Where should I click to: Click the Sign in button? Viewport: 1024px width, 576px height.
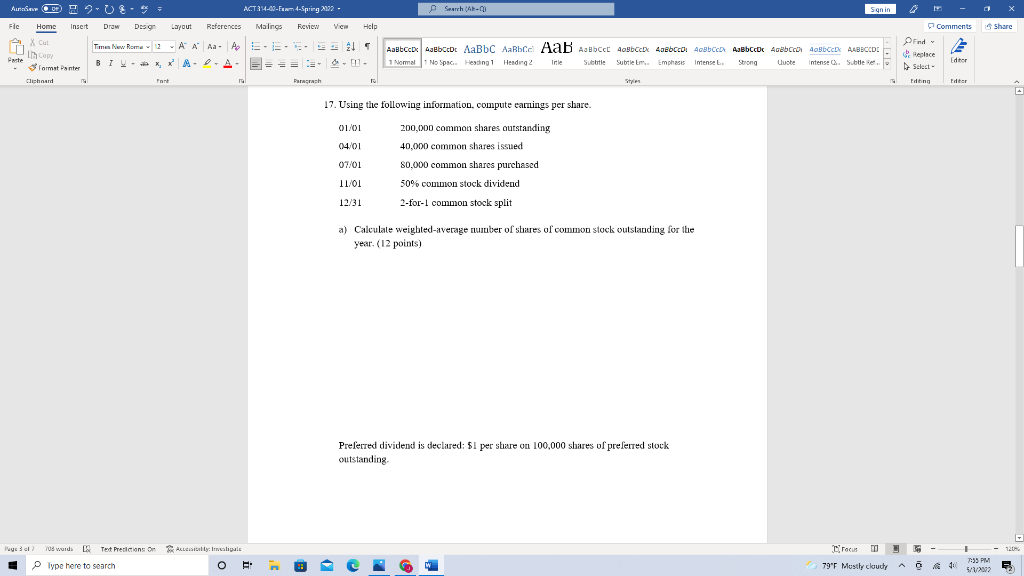880,9
